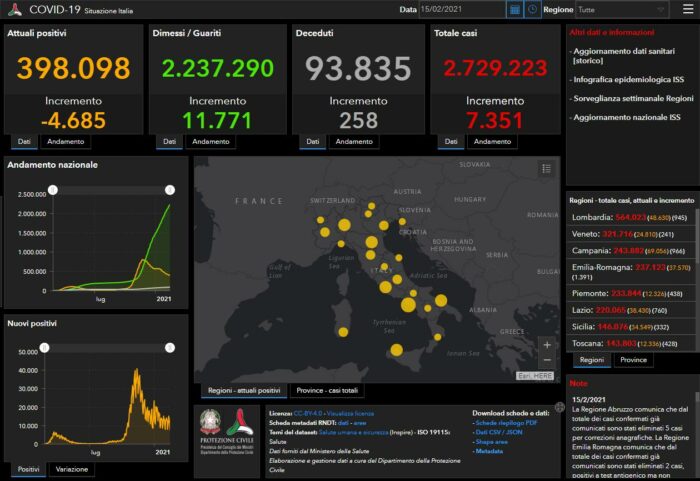Select Dati tab under Deceduti
Viewport: 700px width, 481px height.
click(312, 142)
